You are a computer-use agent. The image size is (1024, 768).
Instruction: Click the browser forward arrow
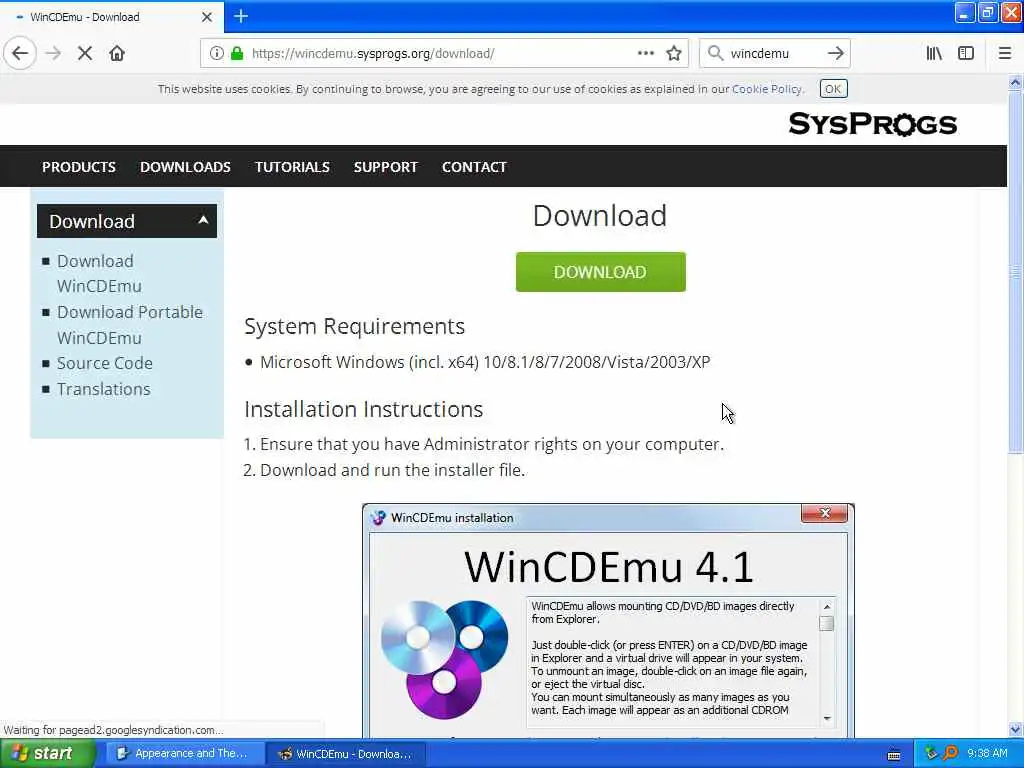54,53
